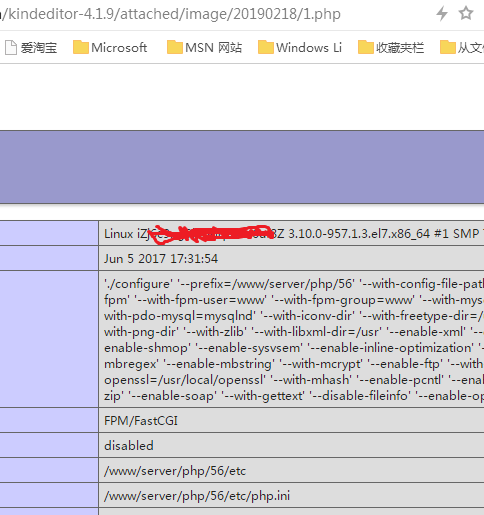Click the line starting mbregex' '--enable-mbstring'

(x=294, y=364)
